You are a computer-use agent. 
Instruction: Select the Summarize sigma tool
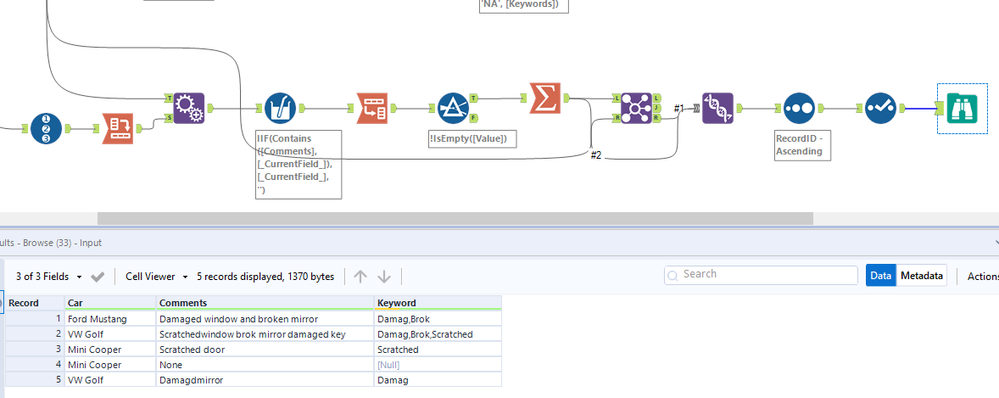click(545, 98)
